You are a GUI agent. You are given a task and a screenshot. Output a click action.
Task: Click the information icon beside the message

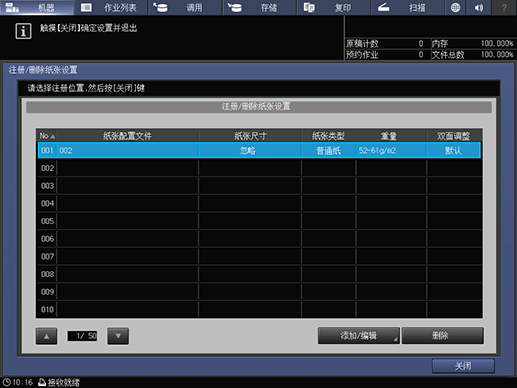tap(23, 31)
